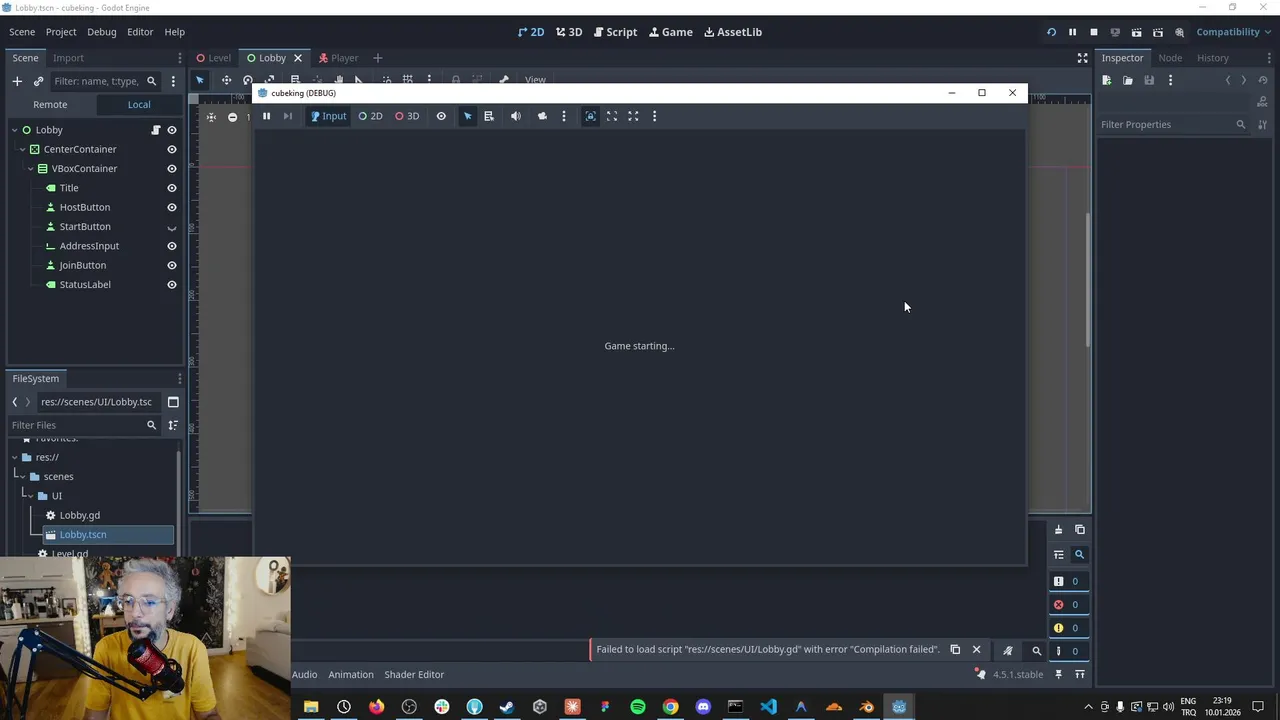
Task: Open the Animation bottom panel
Action: (351, 675)
